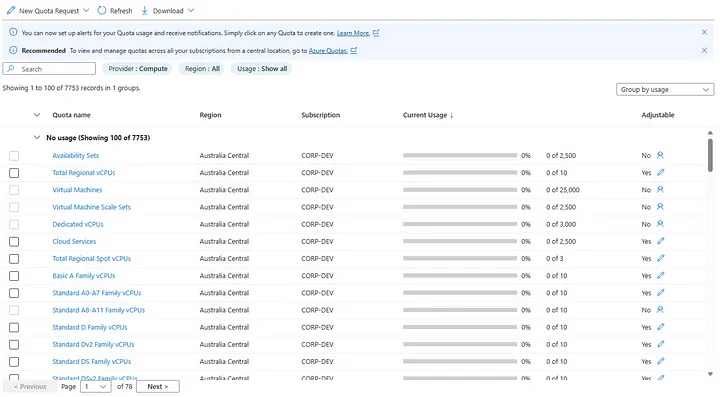Open the Learn More link
This screenshot has width=720, height=397.
(353, 33)
